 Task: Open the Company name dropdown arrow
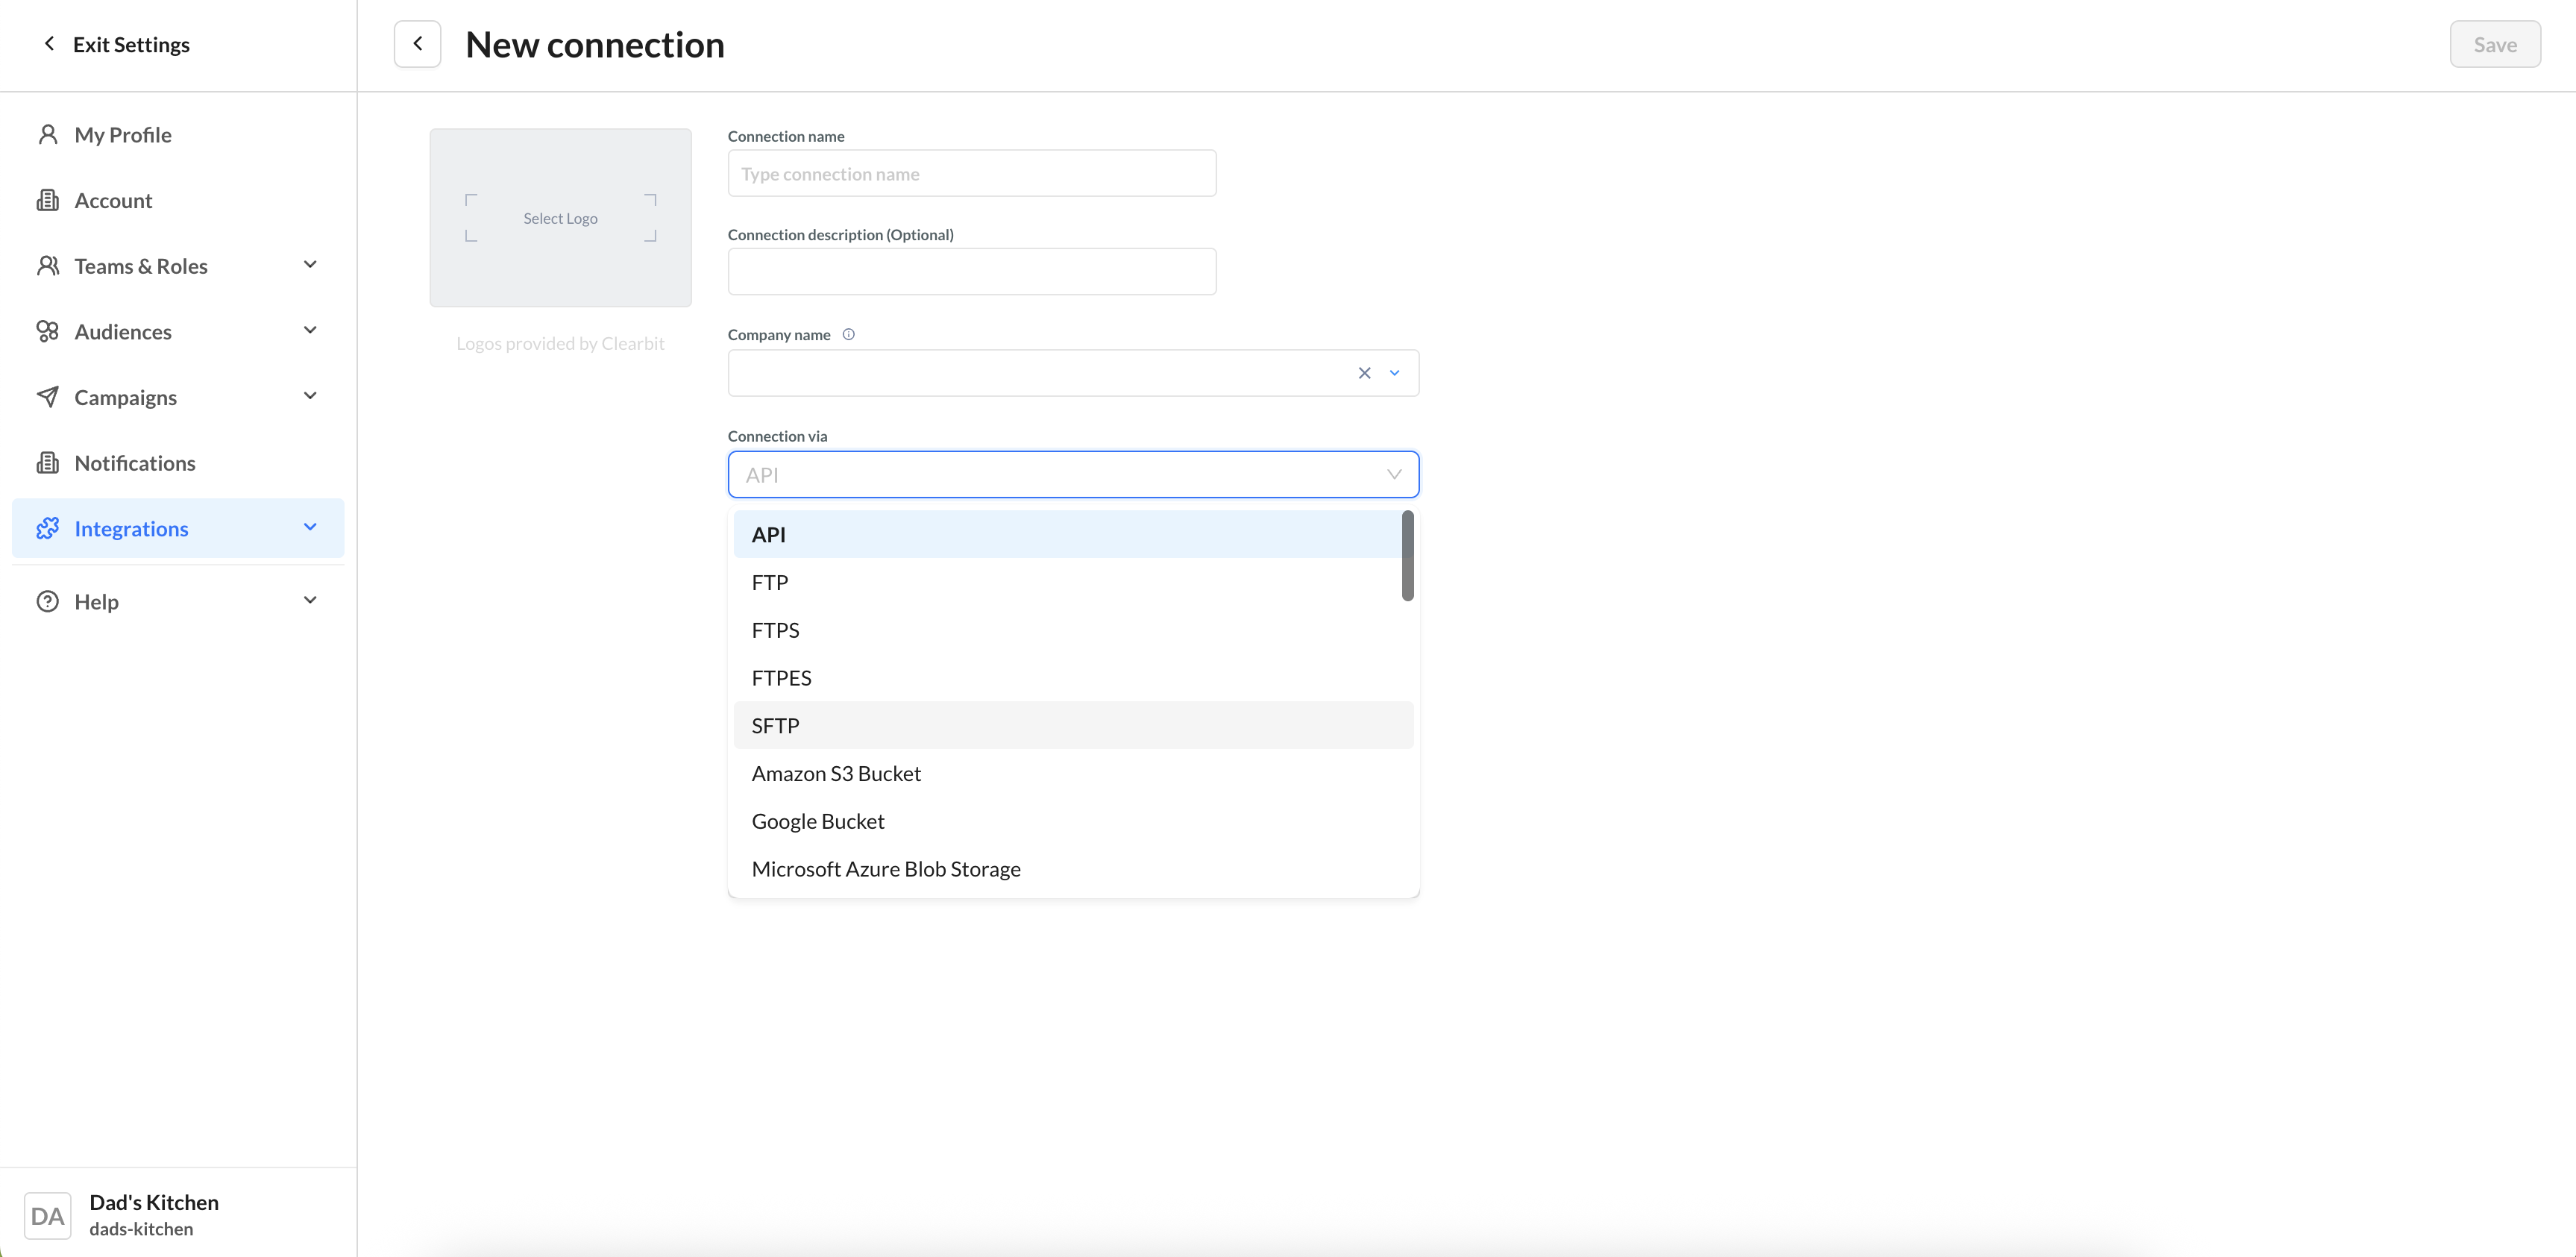[x=1394, y=373]
